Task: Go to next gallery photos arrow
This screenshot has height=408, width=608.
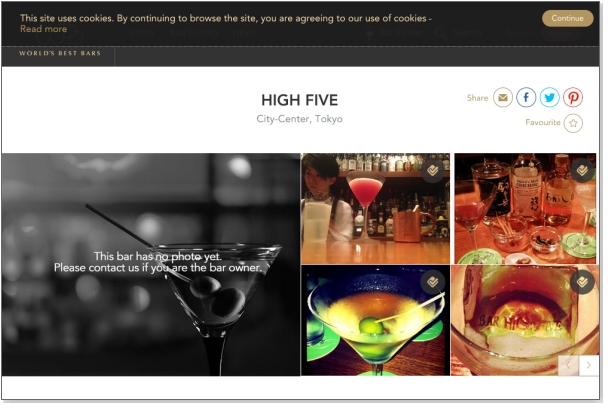Action: coord(589,365)
